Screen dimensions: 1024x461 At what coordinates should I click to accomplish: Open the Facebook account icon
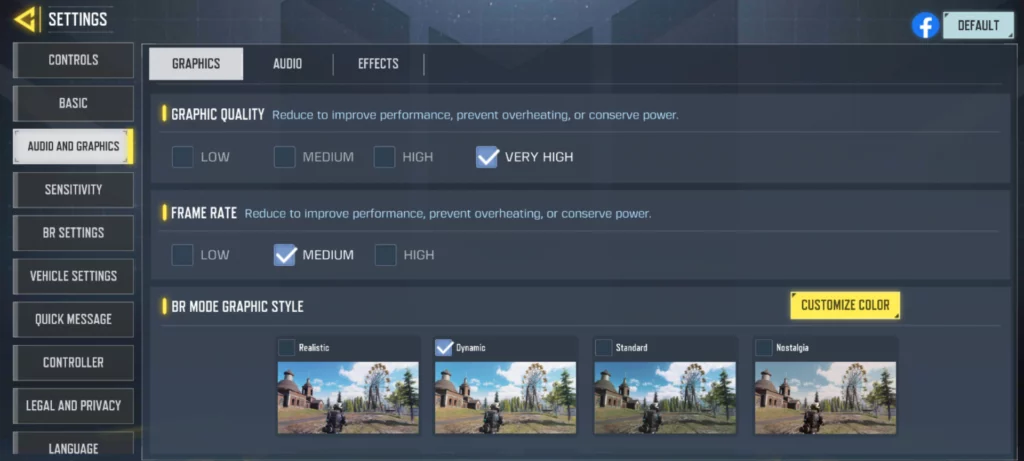pyautogui.click(x=925, y=26)
